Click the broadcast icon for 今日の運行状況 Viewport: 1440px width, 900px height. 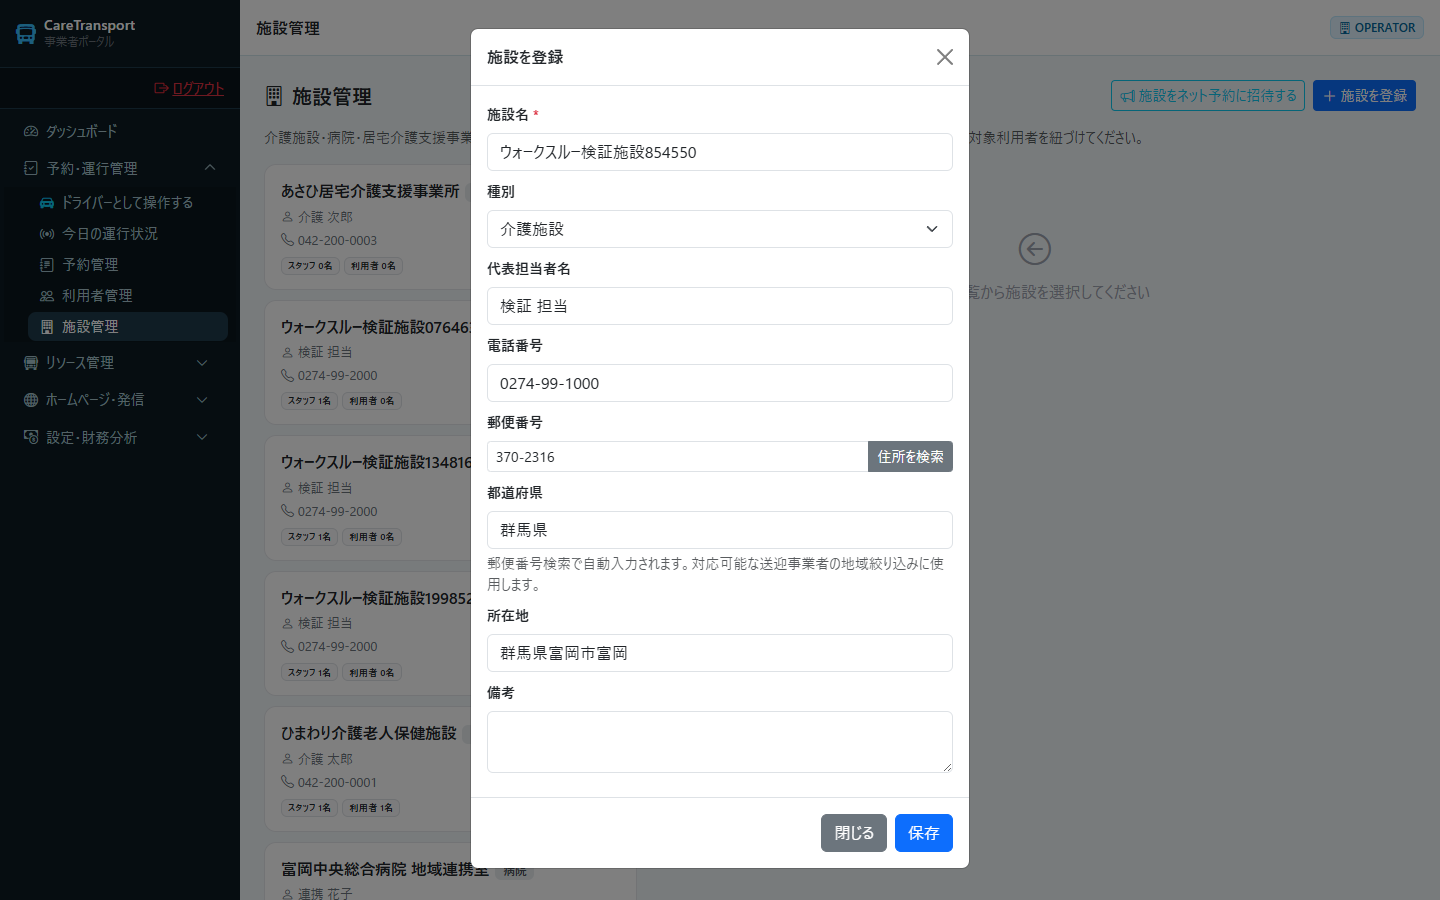click(x=47, y=233)
